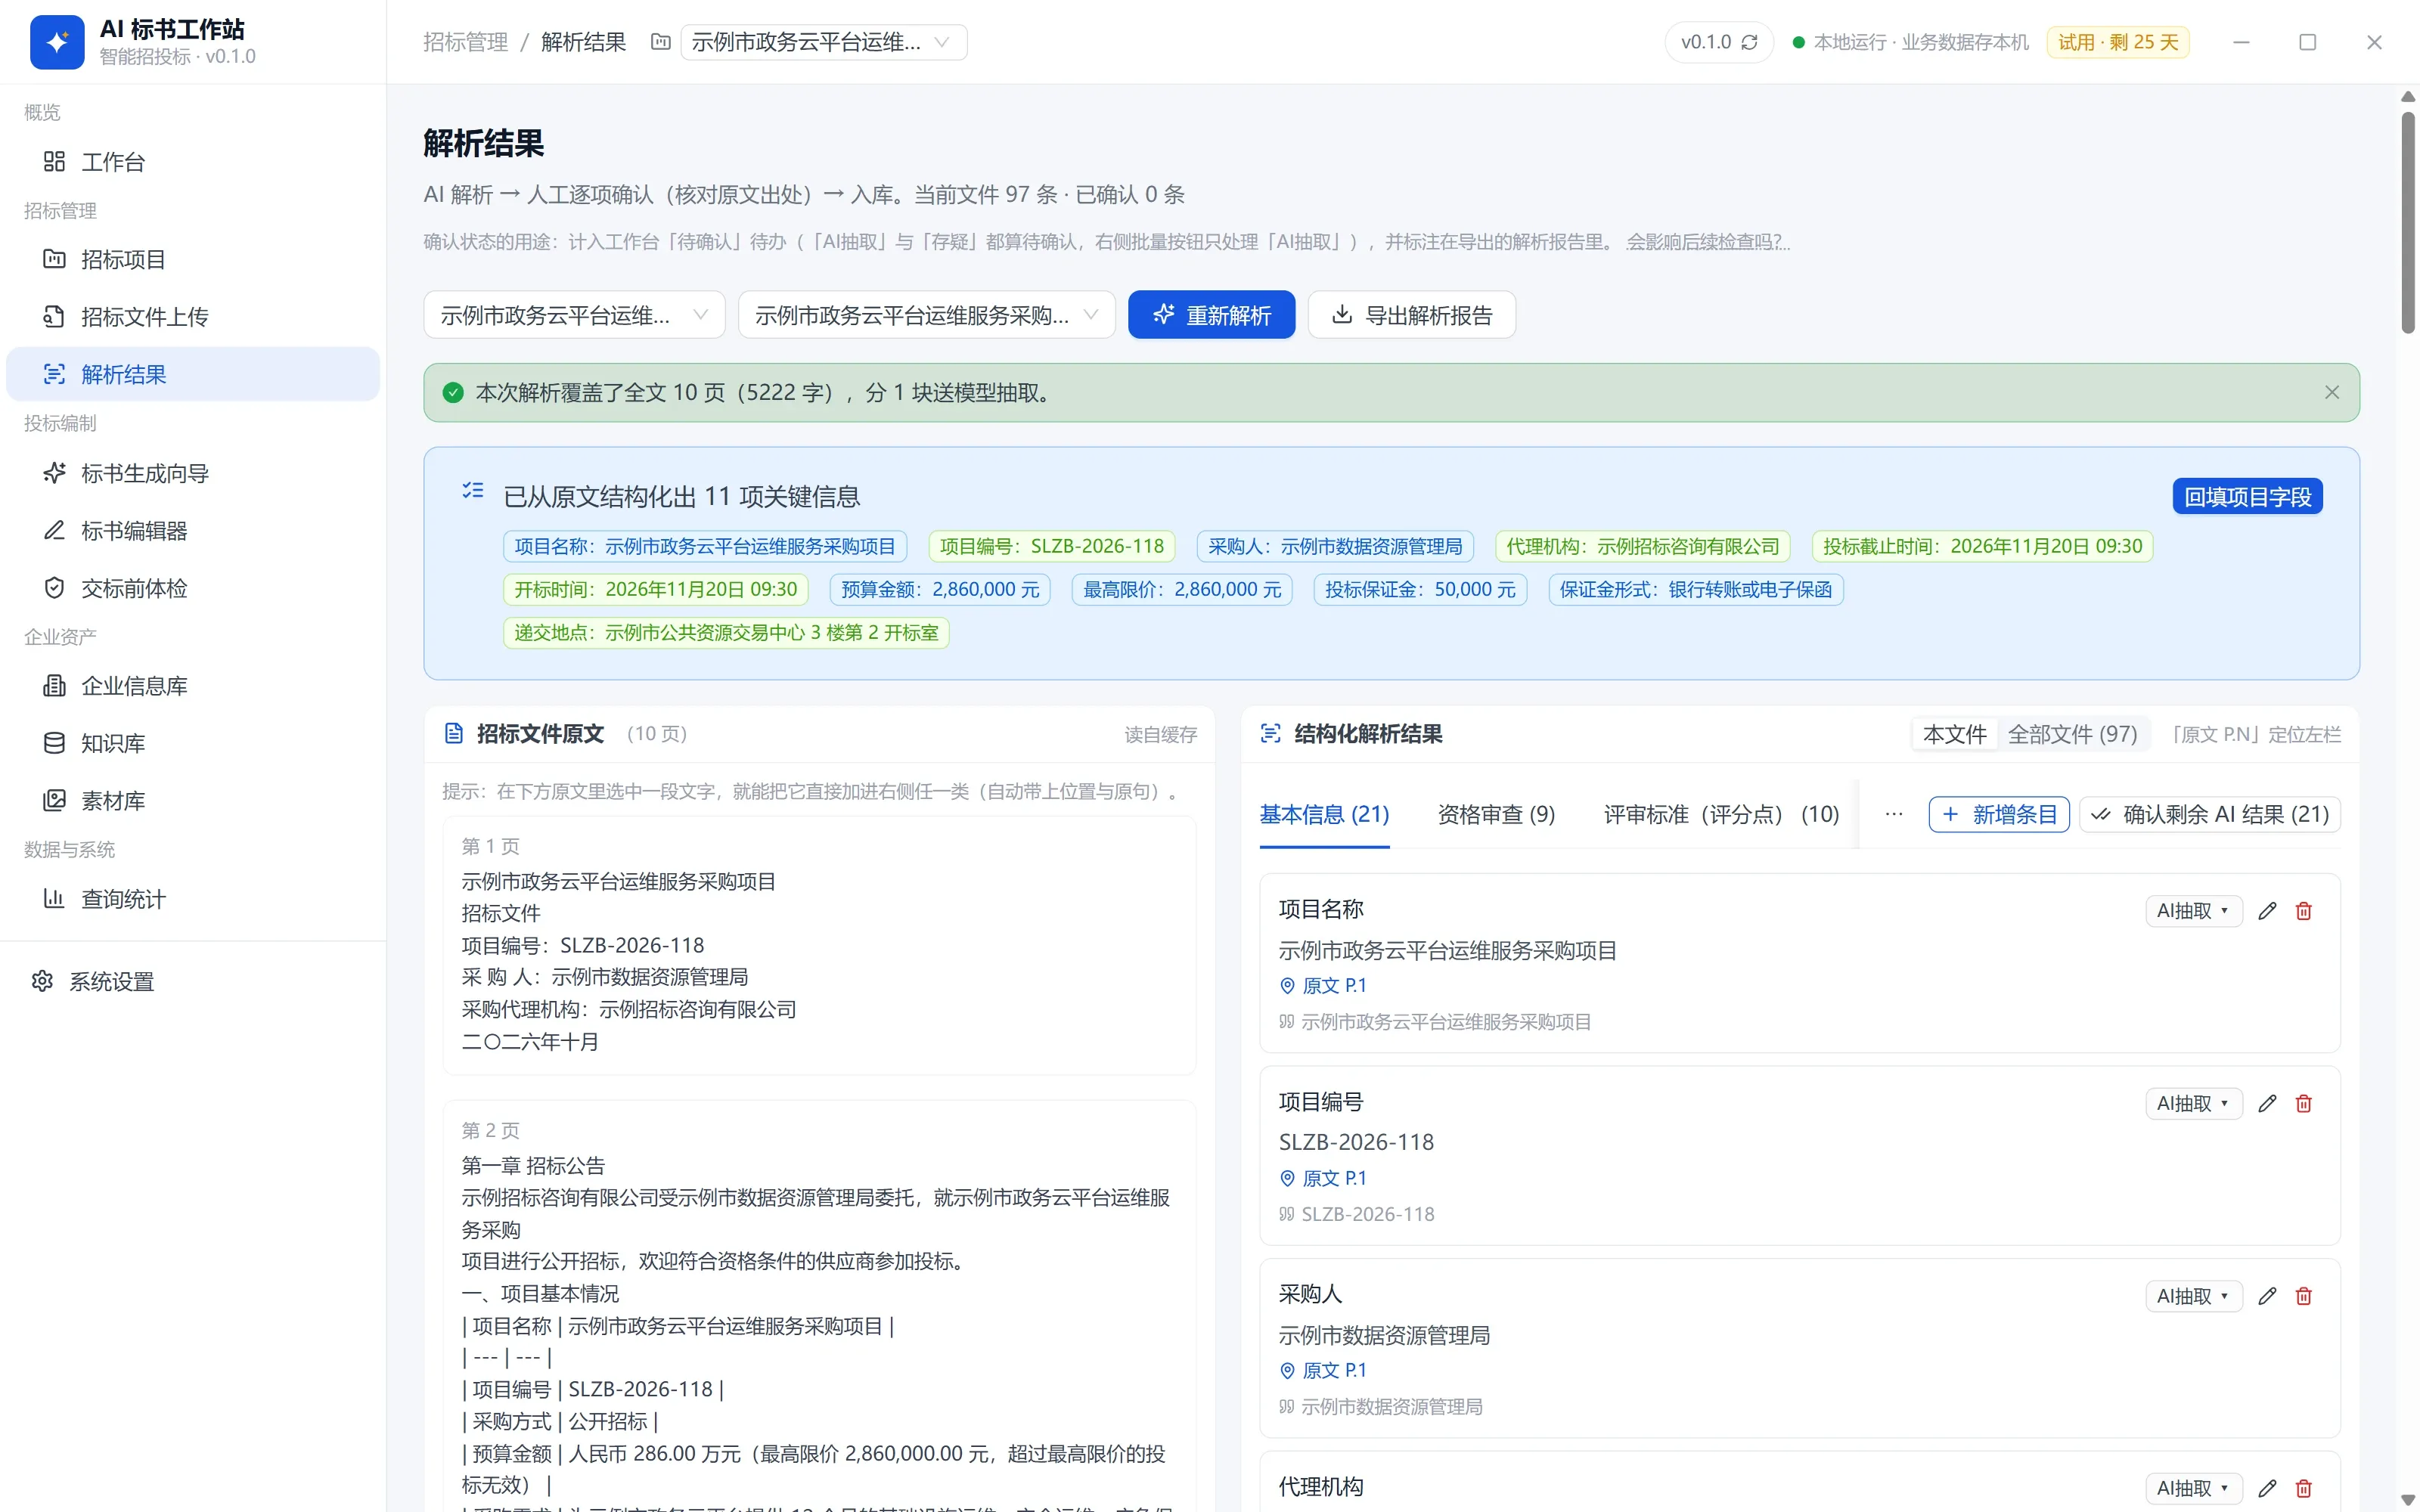Open AI抽取 status dropdown for 项目名称
Image resolution: width=2420 pixels, height=1512 pixels.
(2193, 911)
